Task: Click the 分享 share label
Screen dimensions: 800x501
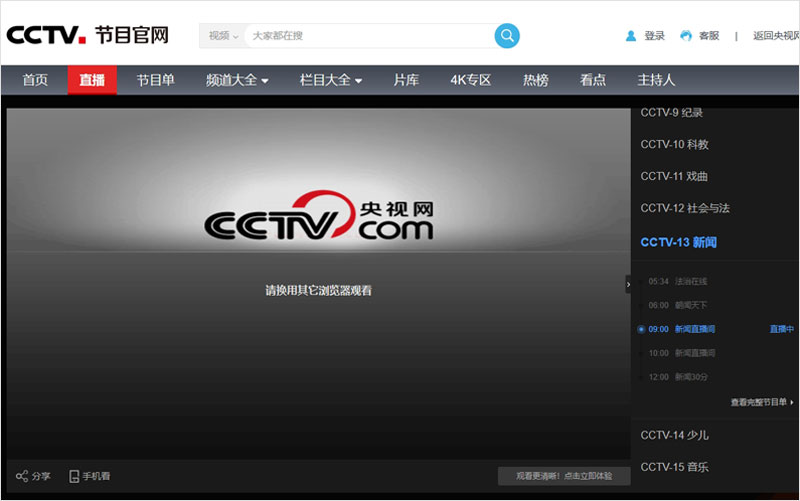Action: 41,477
